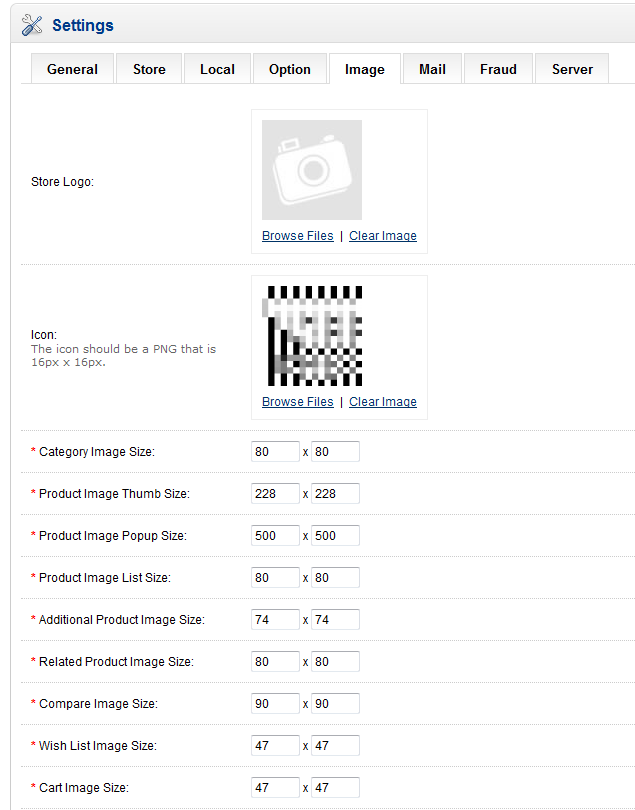
Task: Switch to the Server tab
Action: pyautogui.click(x=572, y=69)
